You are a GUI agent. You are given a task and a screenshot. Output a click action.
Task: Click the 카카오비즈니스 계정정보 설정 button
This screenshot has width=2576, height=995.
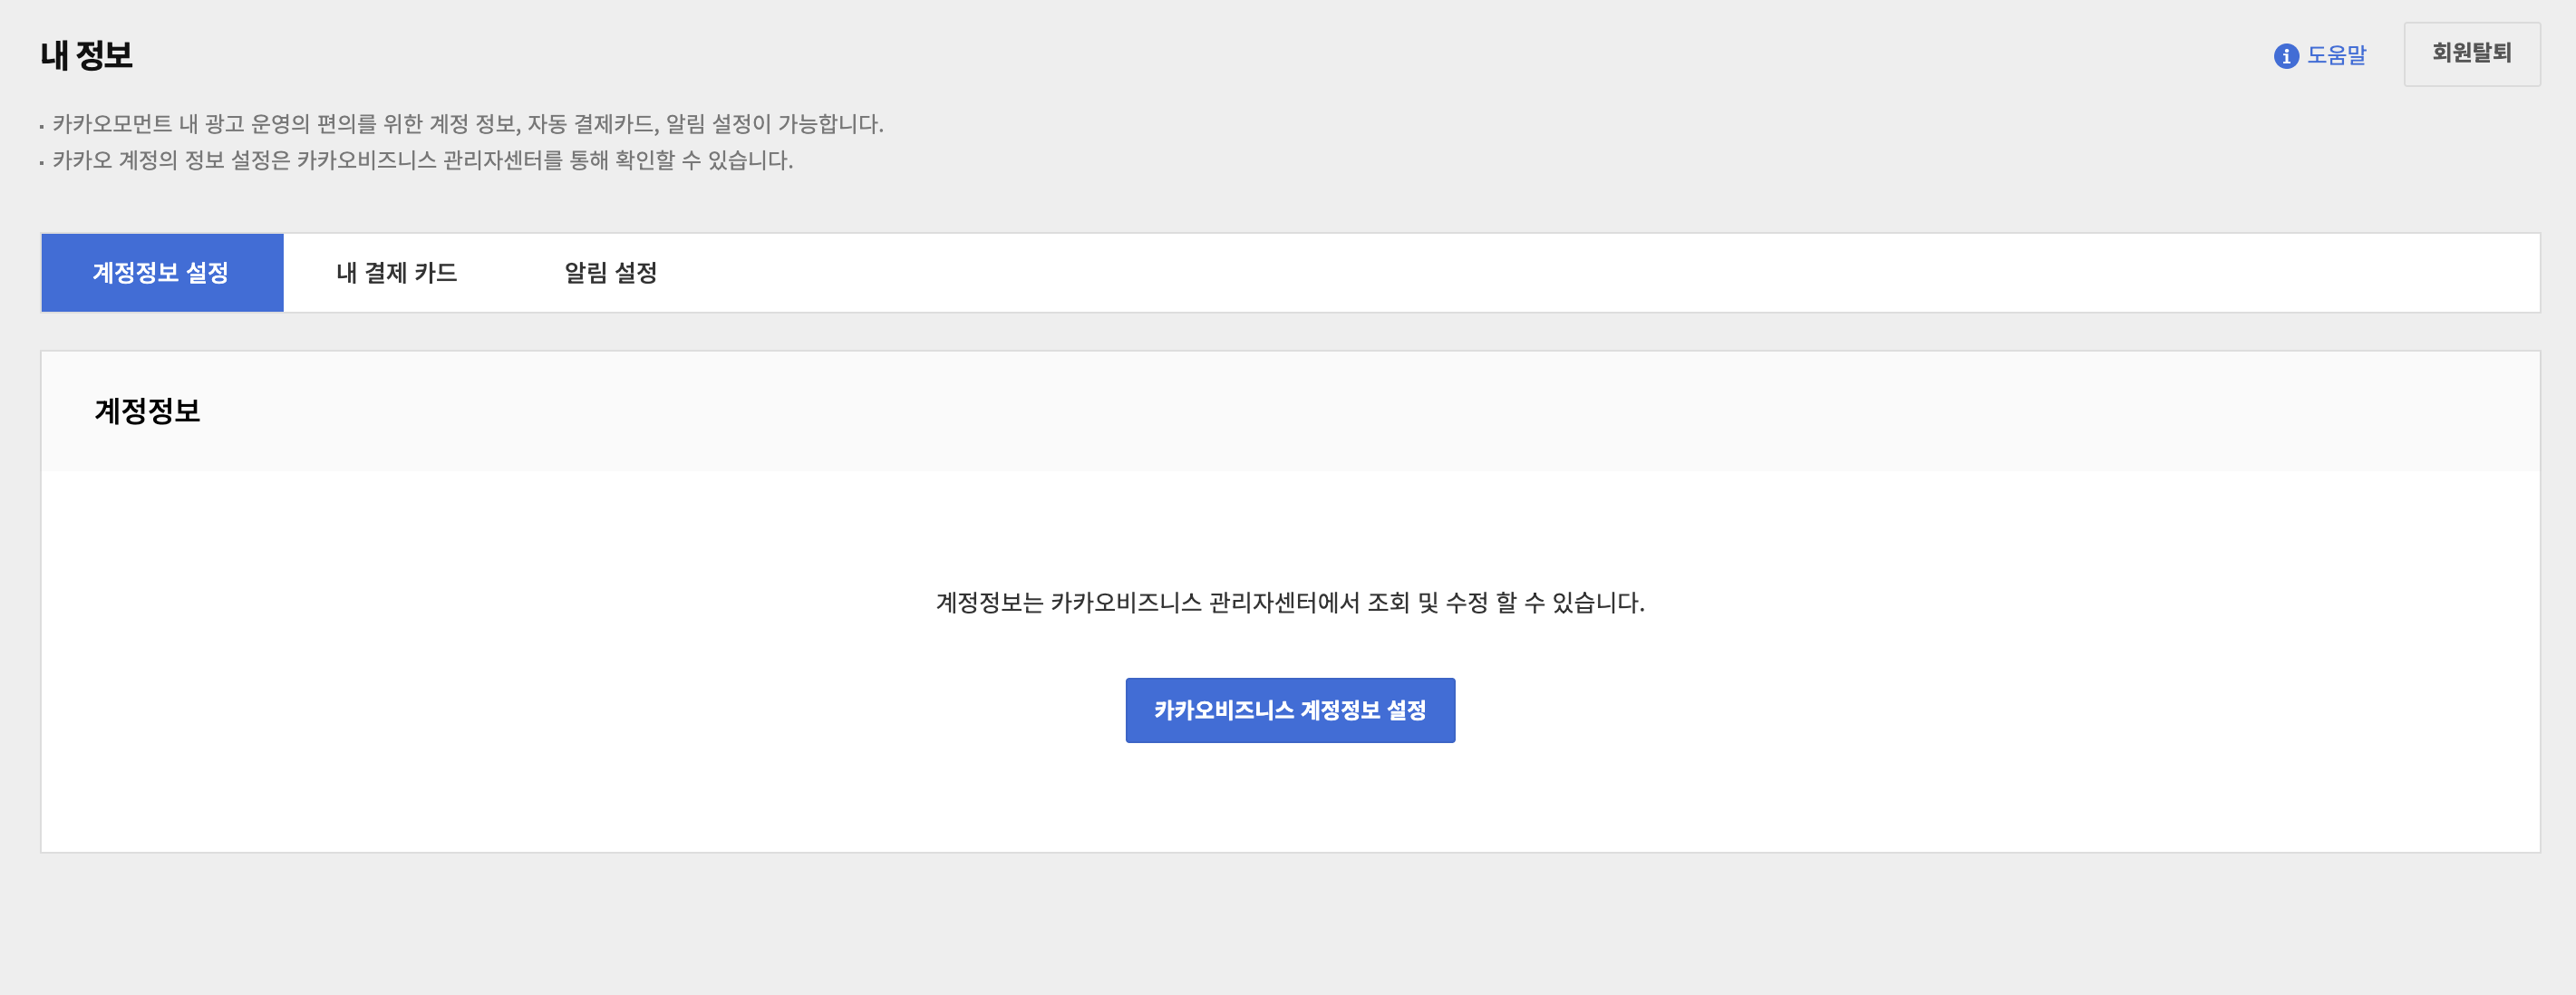1289,710
